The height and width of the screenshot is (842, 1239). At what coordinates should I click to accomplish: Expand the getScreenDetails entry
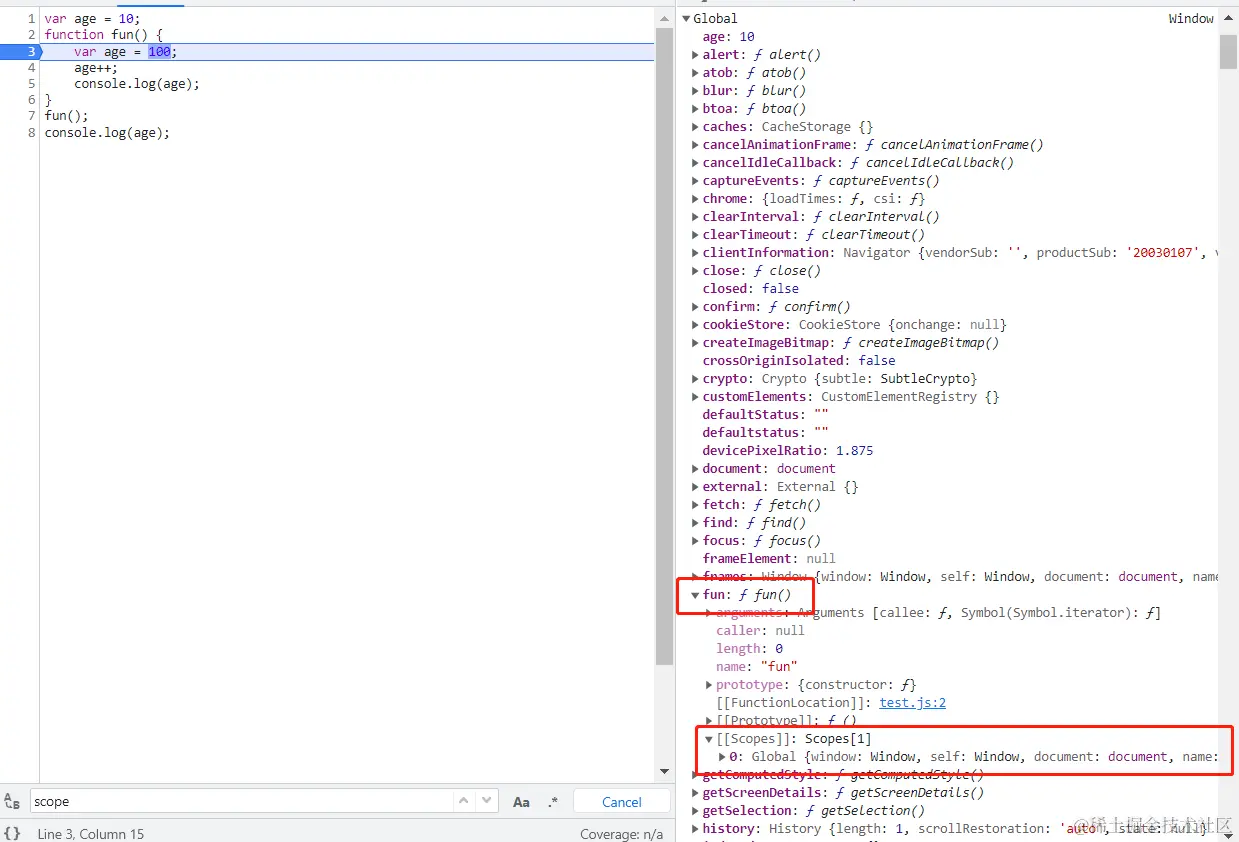(x=696, y=793)
